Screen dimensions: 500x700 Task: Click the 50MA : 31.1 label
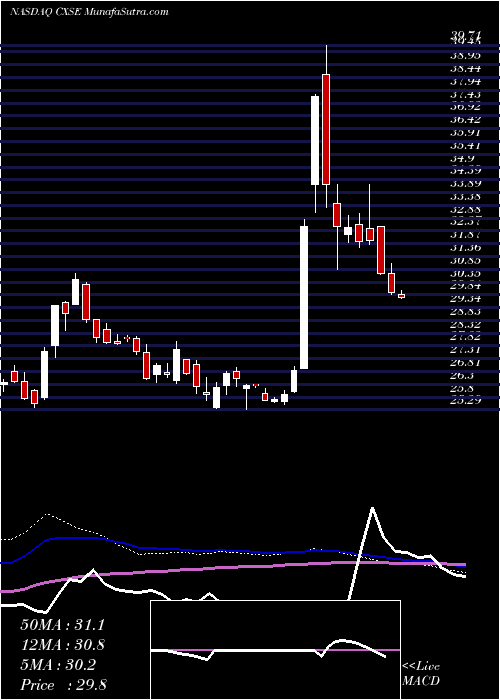click(x=62, y=625)
